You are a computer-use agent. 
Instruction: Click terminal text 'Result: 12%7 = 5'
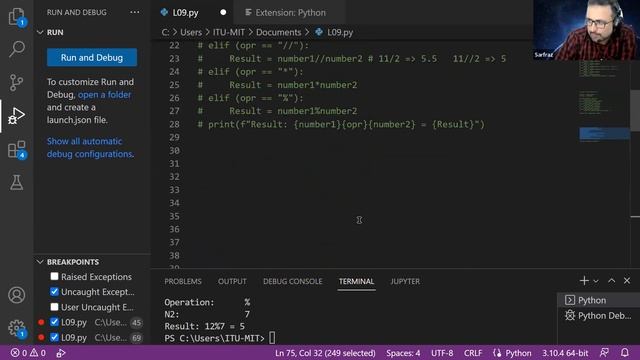click(x=204, y=326)
